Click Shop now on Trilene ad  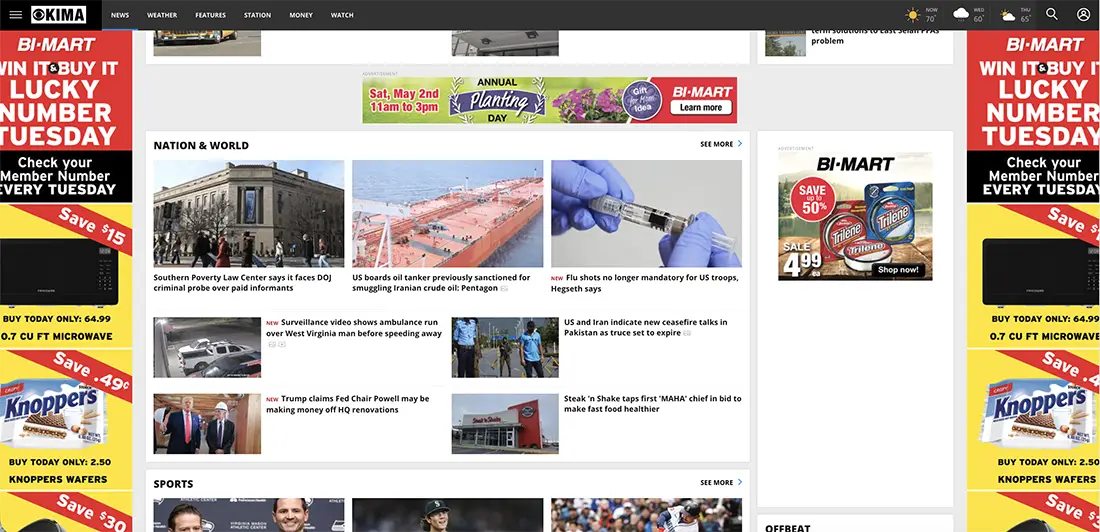pos(897,270)
